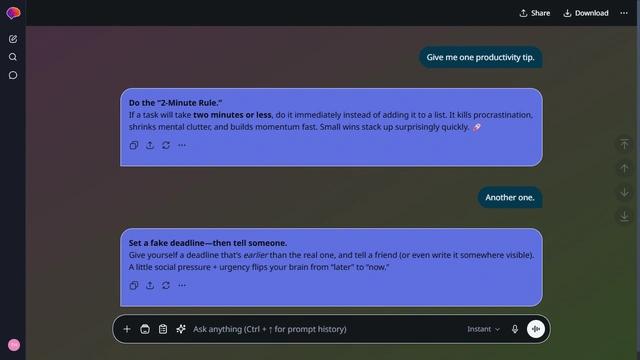
Task: Regenerate the fake deadline response
Action: coord(166,285)
